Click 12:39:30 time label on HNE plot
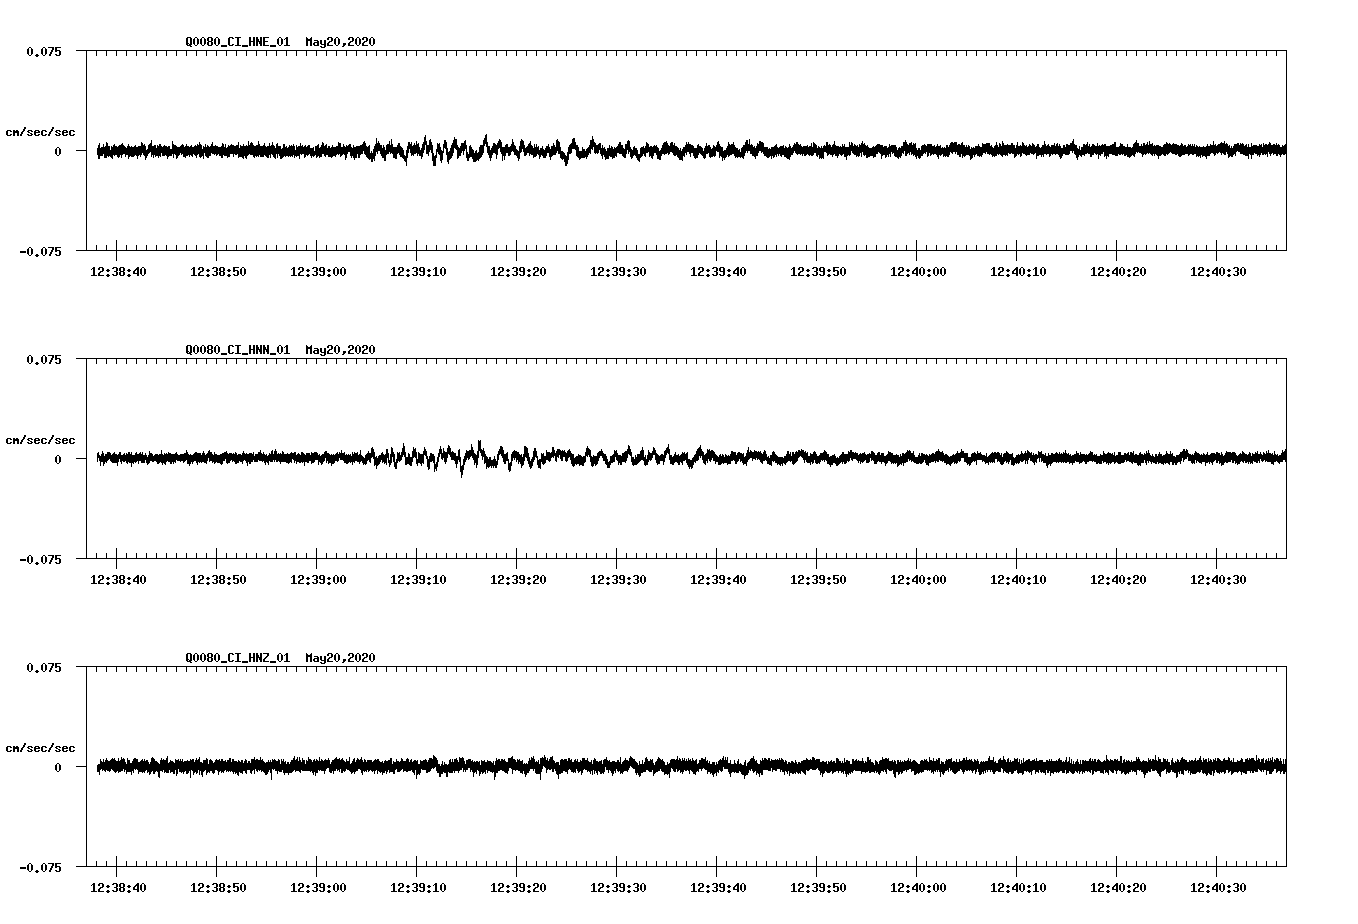The image size is (1358, 924). (618, 272)
